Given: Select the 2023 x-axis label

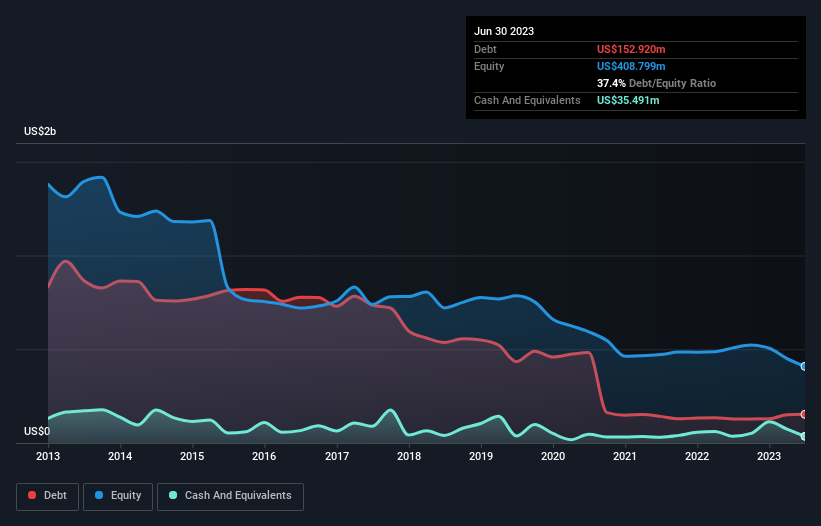Looking at the screenshot, I should click(x=769, y=456).
